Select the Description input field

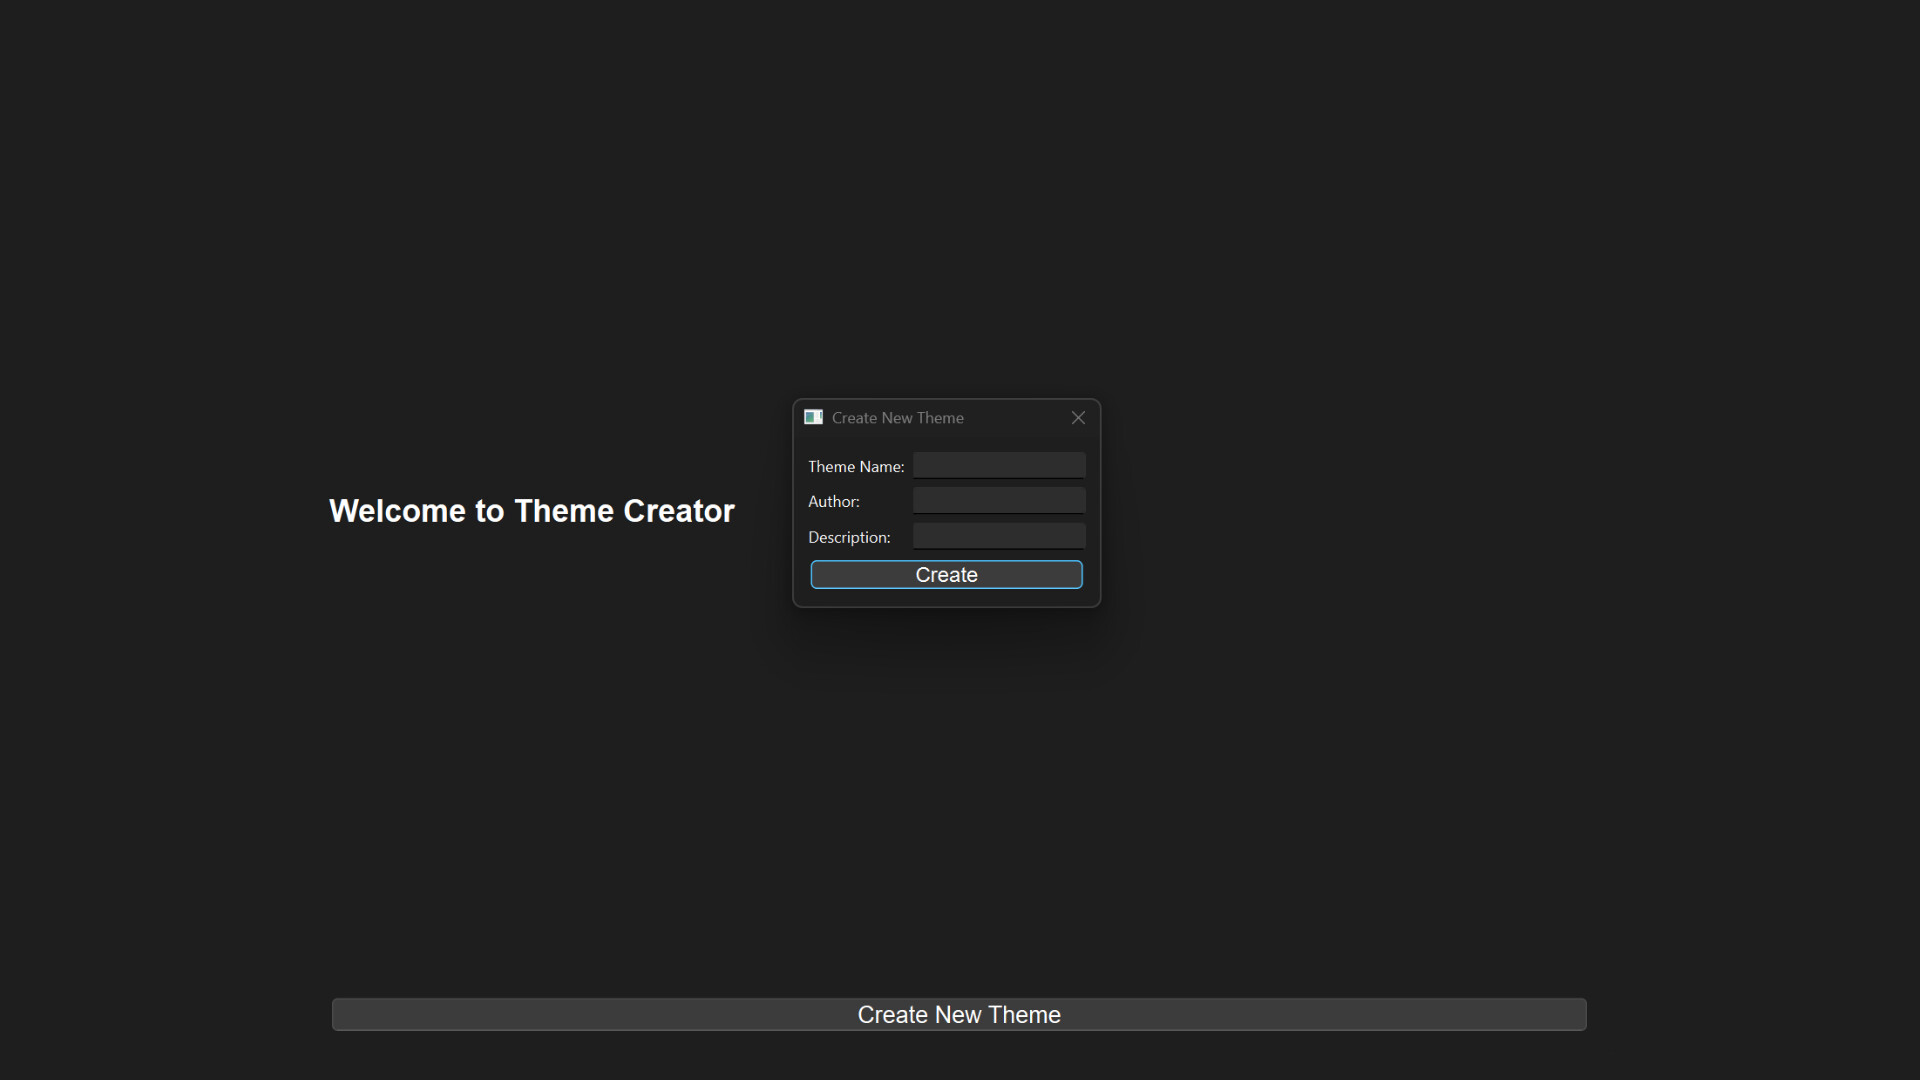click(x=998, y=536)
